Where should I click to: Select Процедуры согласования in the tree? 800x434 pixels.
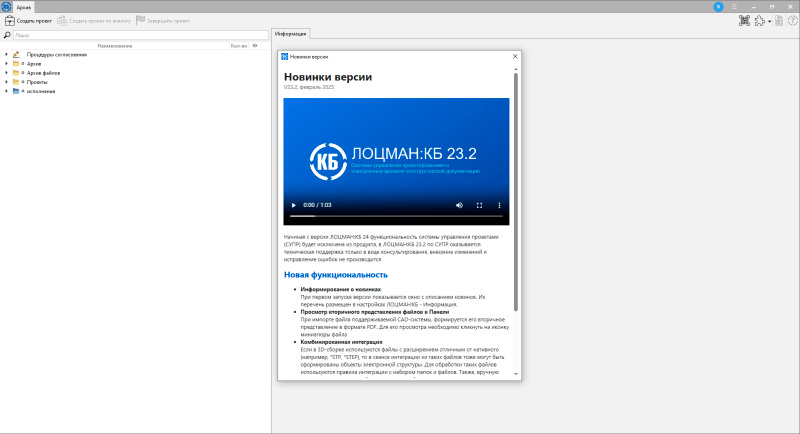(x=57, y=55)
